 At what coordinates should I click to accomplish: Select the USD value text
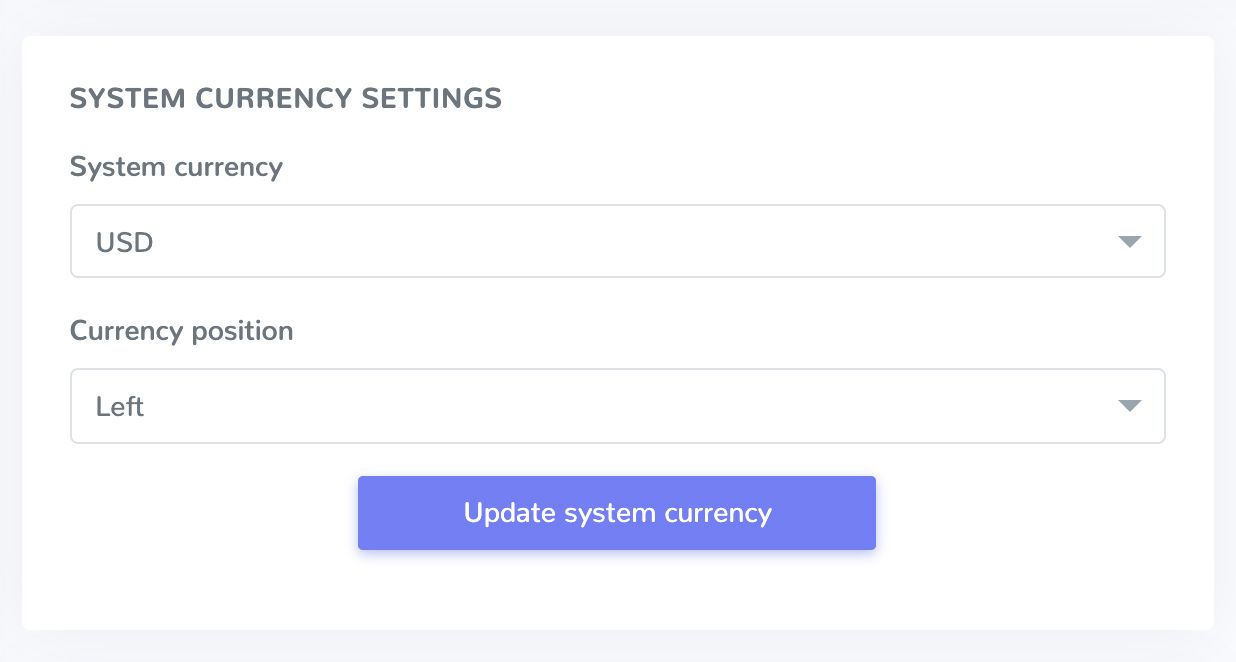124,242
